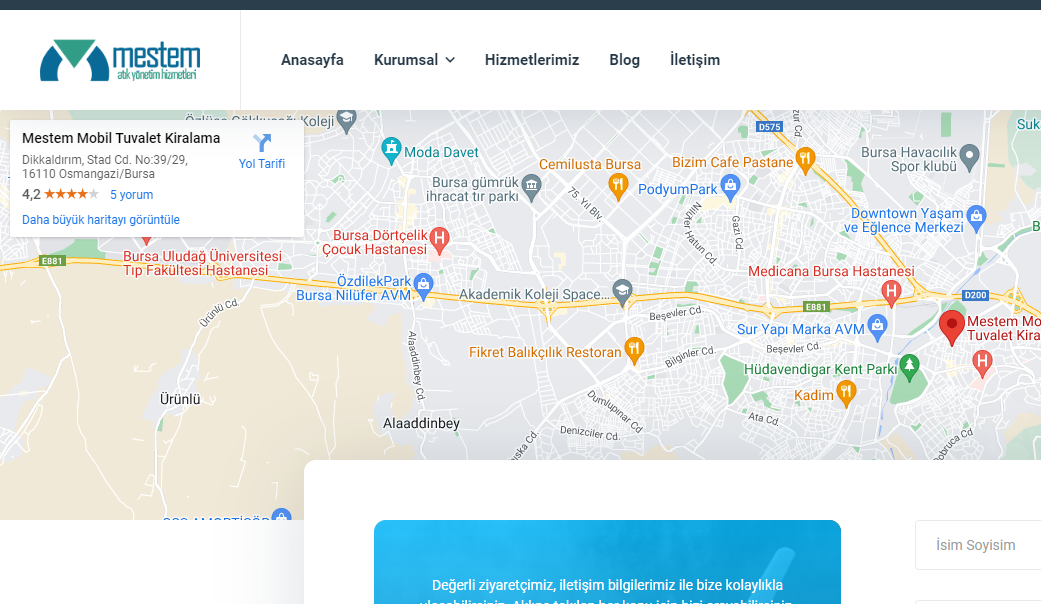Click Mestem Mobil Tuvalet Kiralama card title
The image size is (1041, 604).
(121, 138)
